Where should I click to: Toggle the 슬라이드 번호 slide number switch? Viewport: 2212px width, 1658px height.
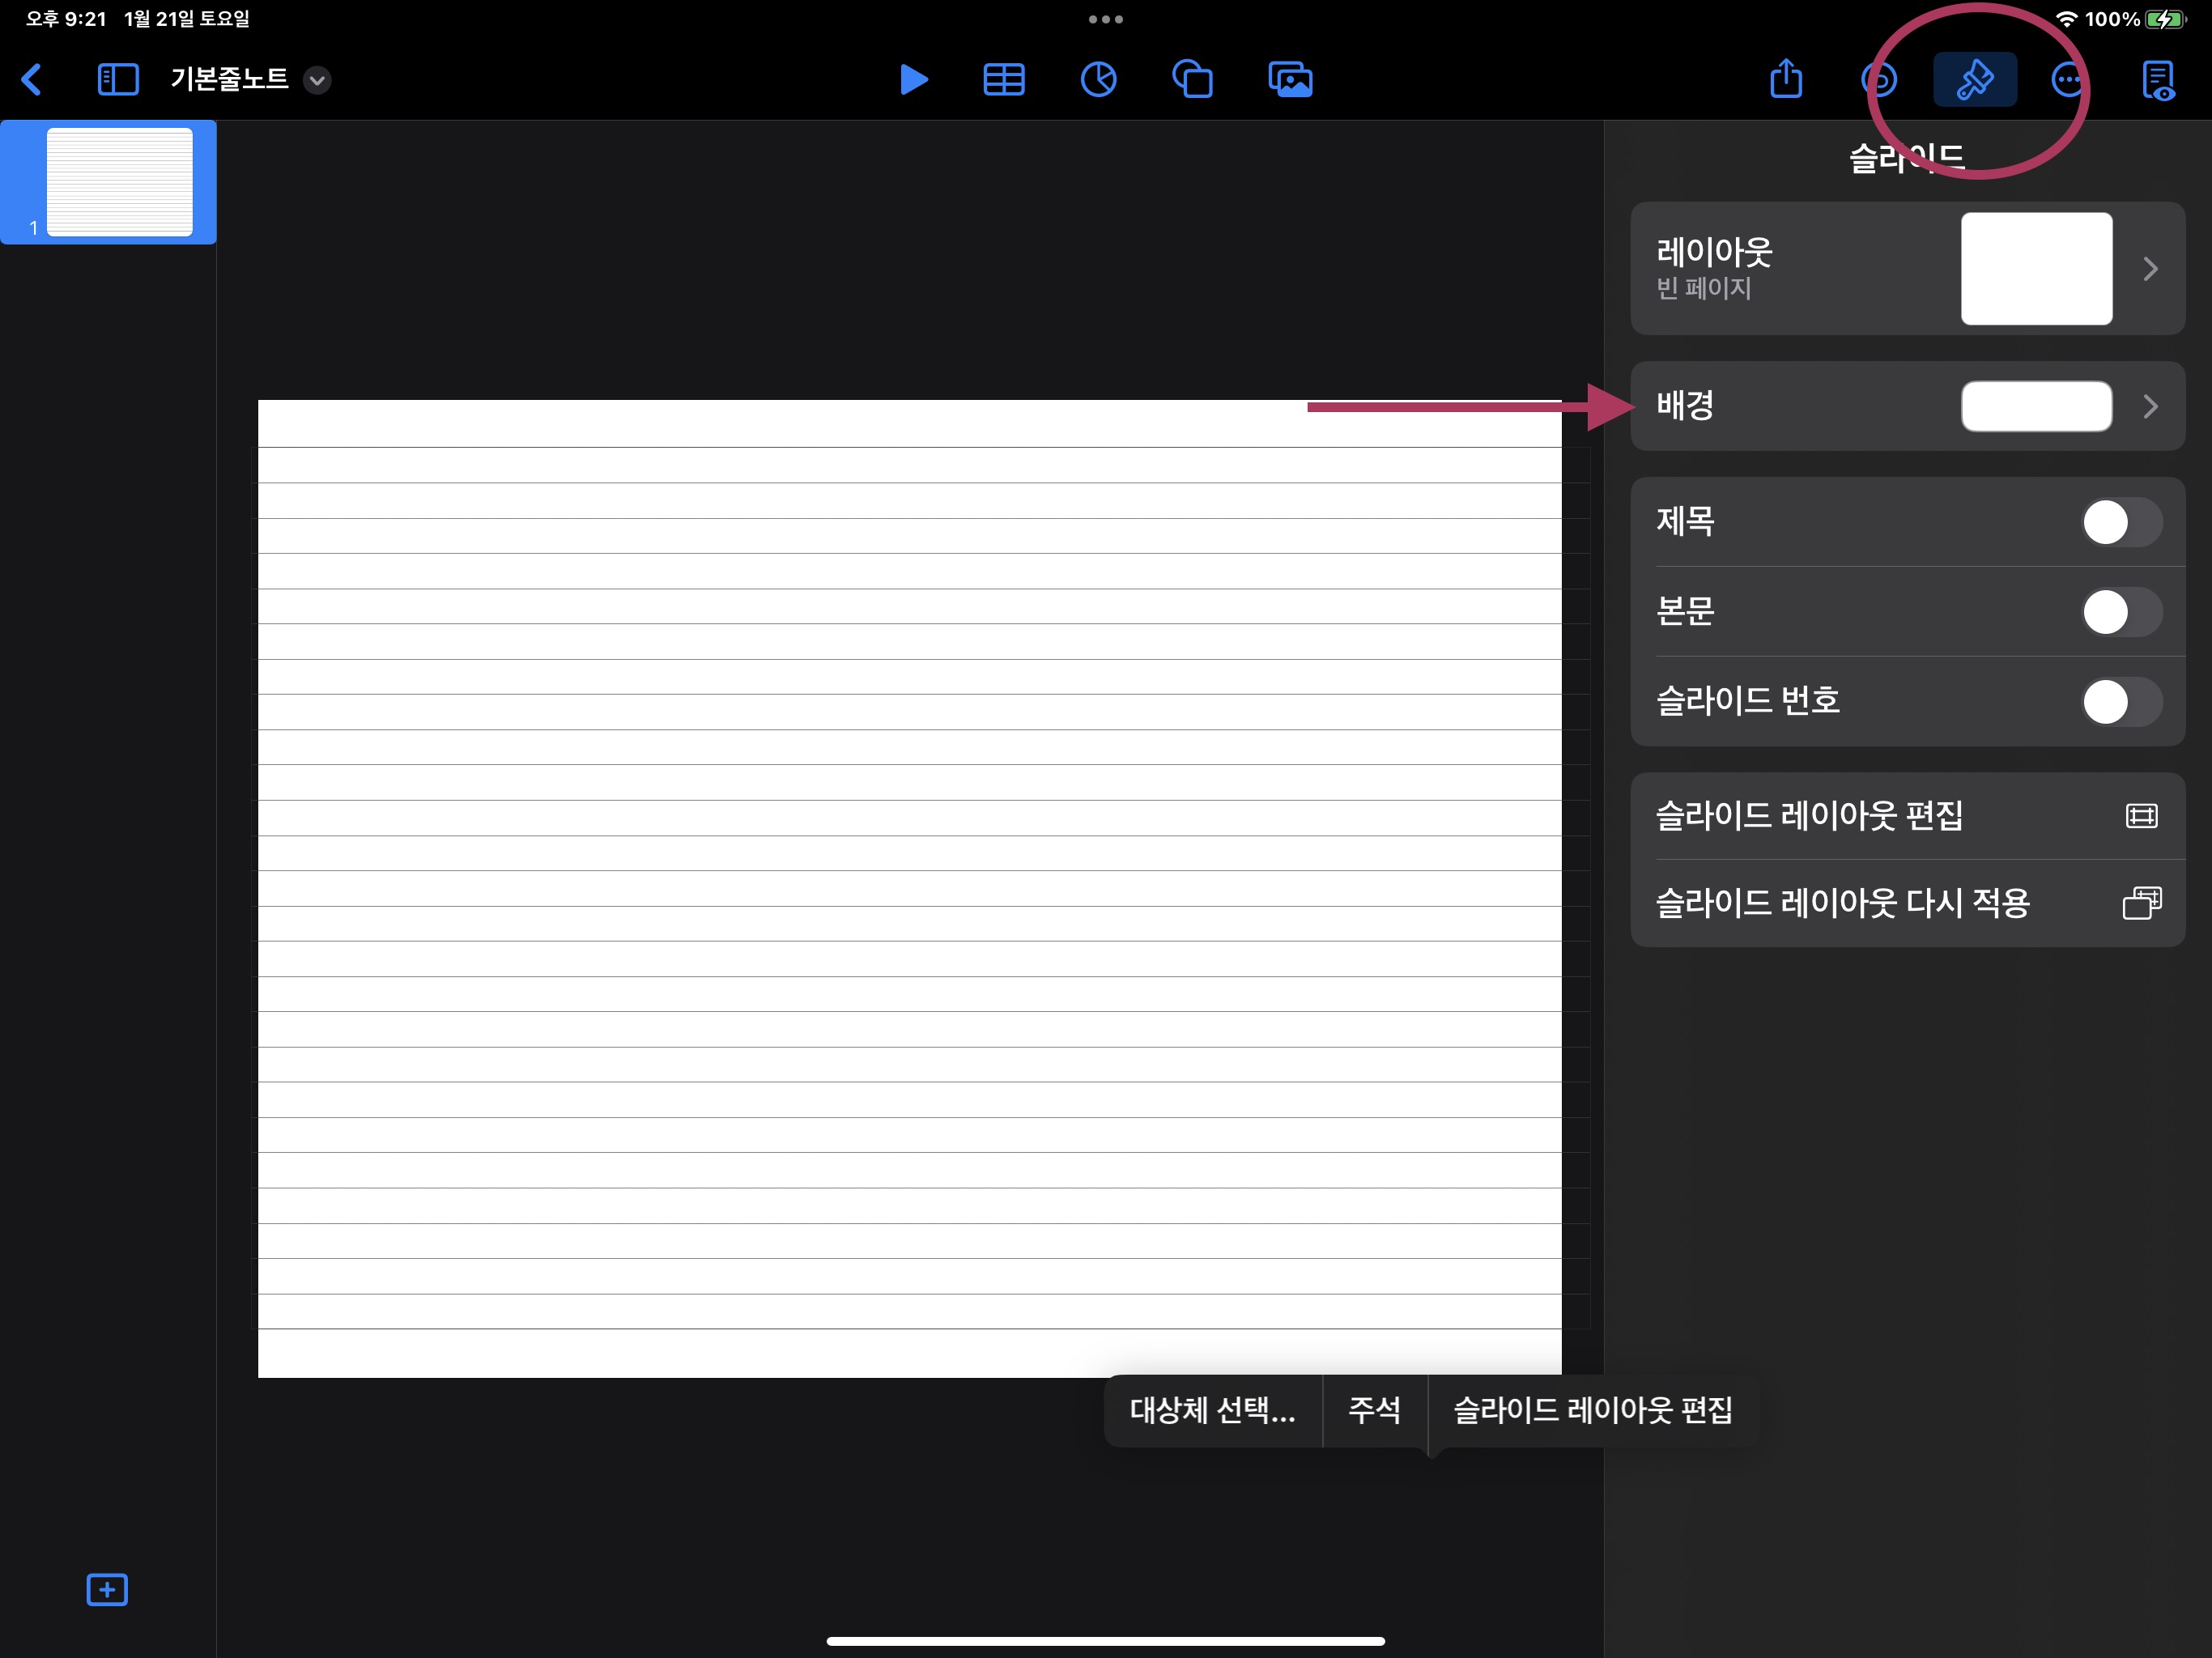click(x=2122, y=702)
